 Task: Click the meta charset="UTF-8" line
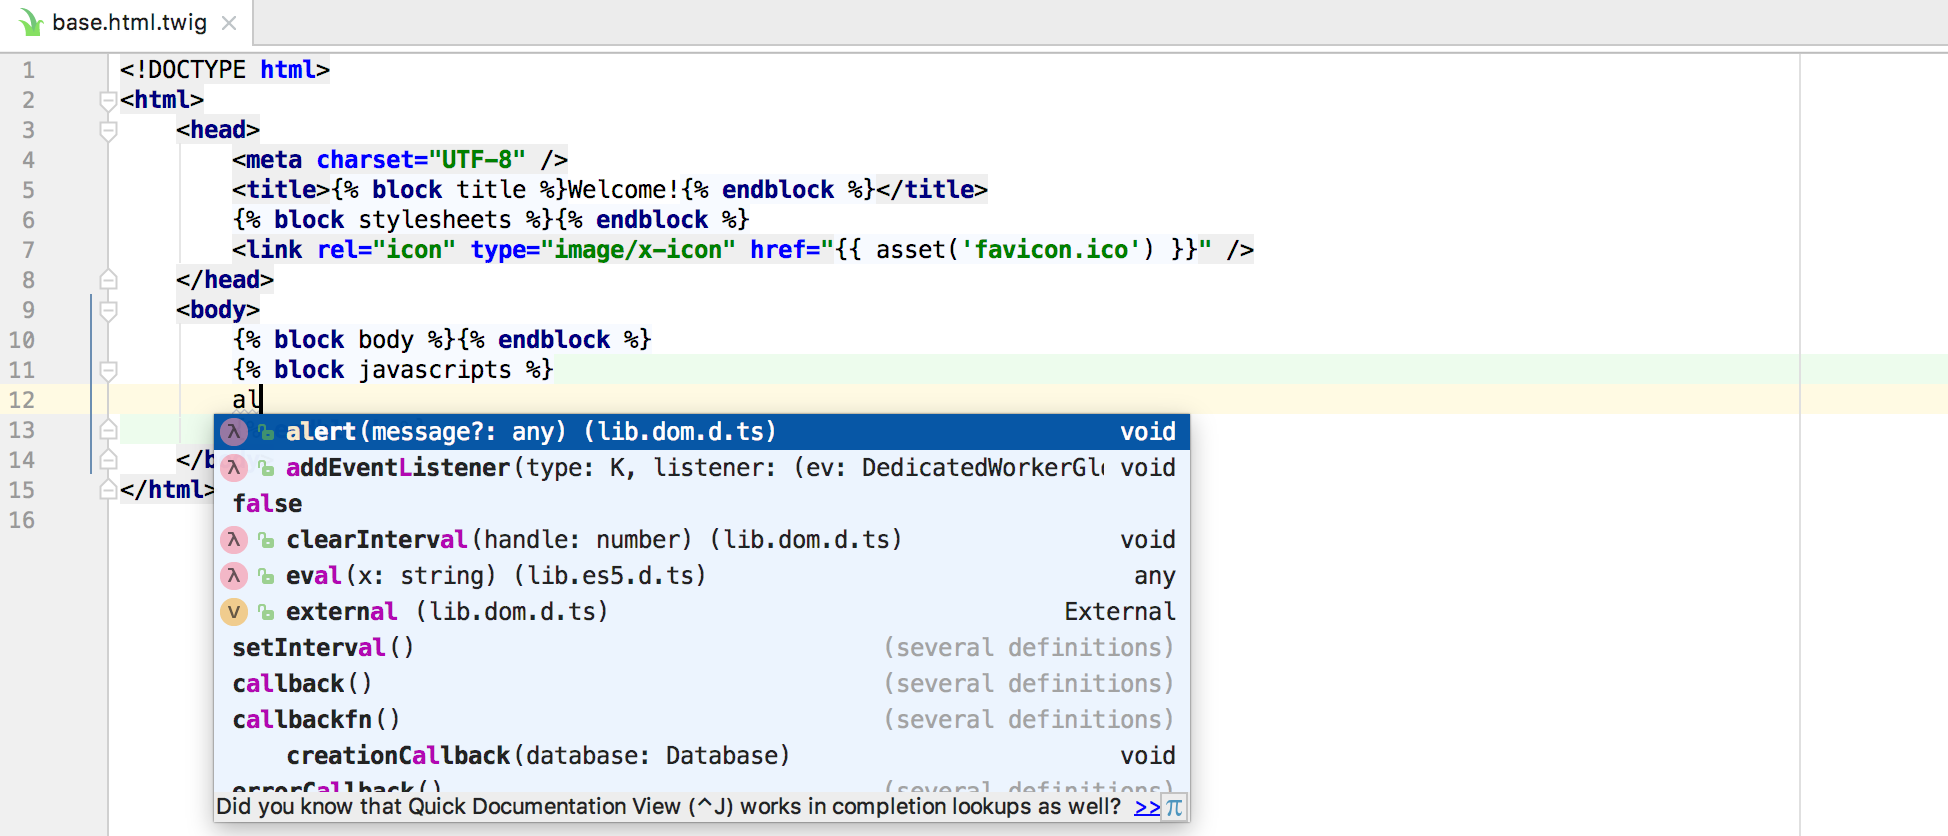pyautogui.click(x=400, y=160)
